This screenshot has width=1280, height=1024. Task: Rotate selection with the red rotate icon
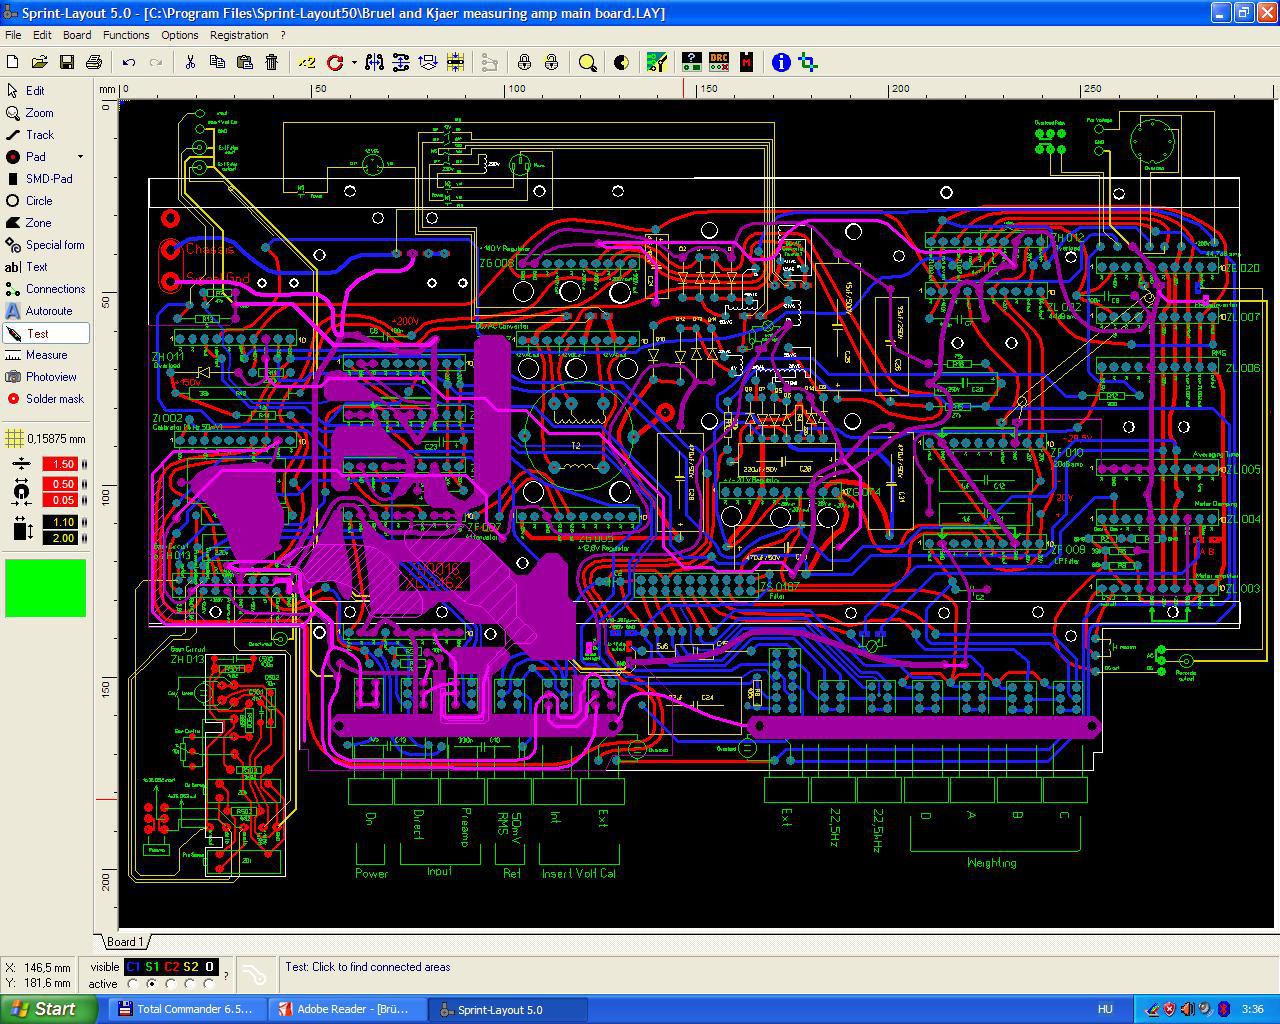335,62
